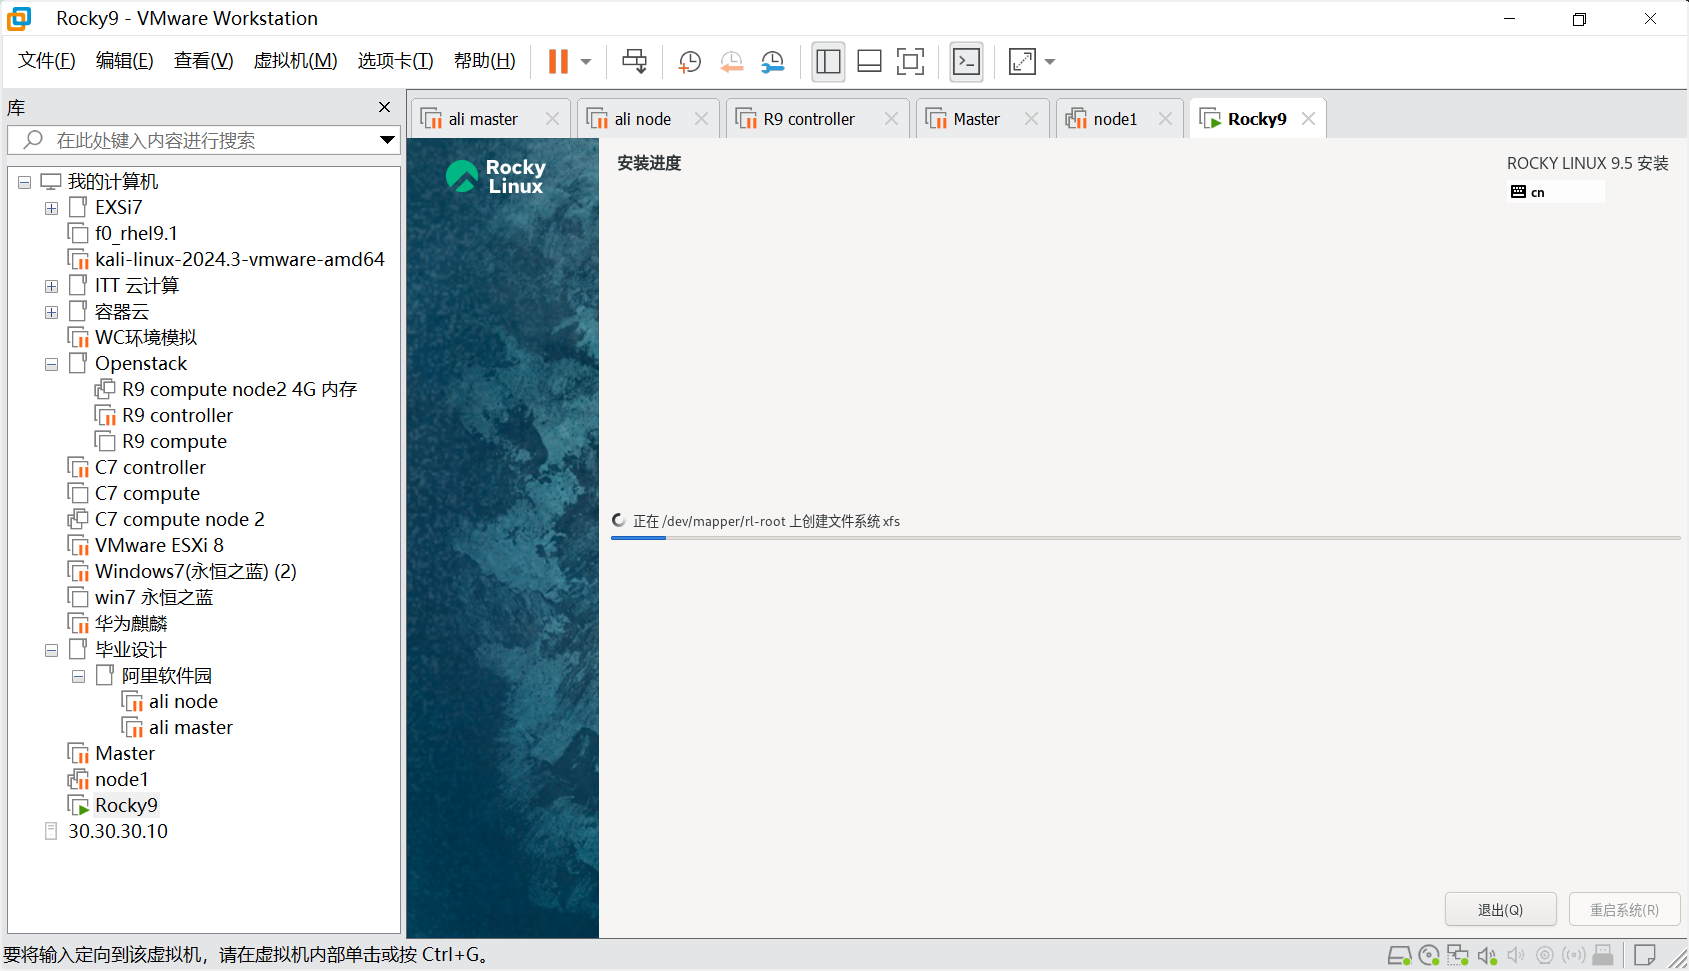The image size is (1689, 971).
Task: Click the webcam device status icon
Action: [x=1545, y=956]
